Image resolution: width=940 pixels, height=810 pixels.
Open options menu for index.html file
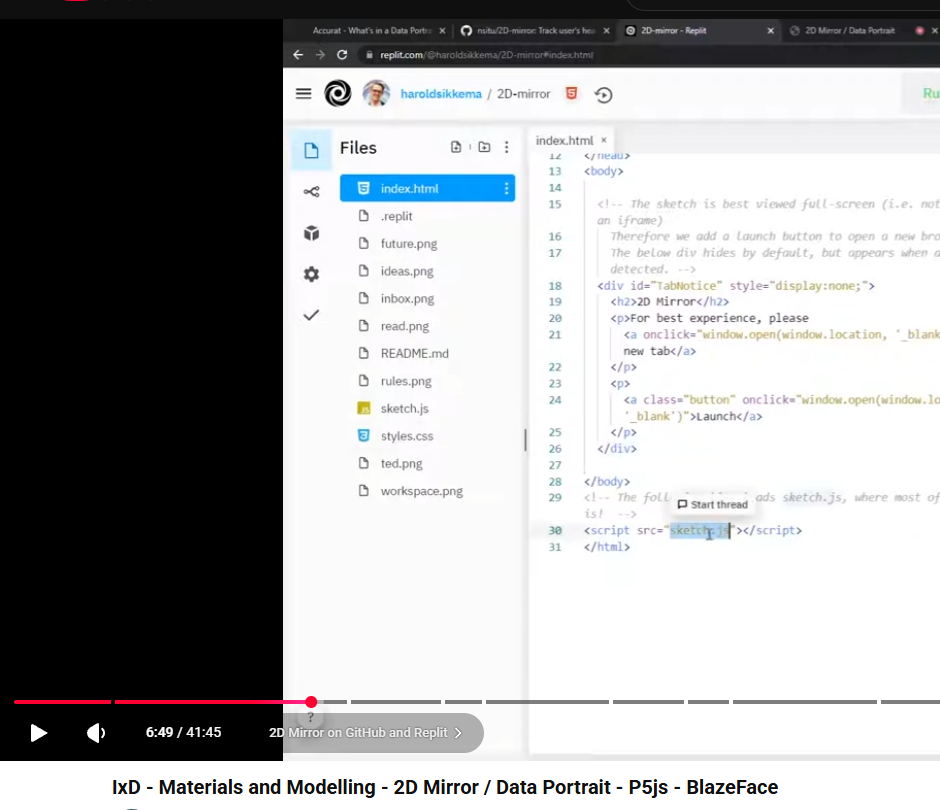coord(505,188)
